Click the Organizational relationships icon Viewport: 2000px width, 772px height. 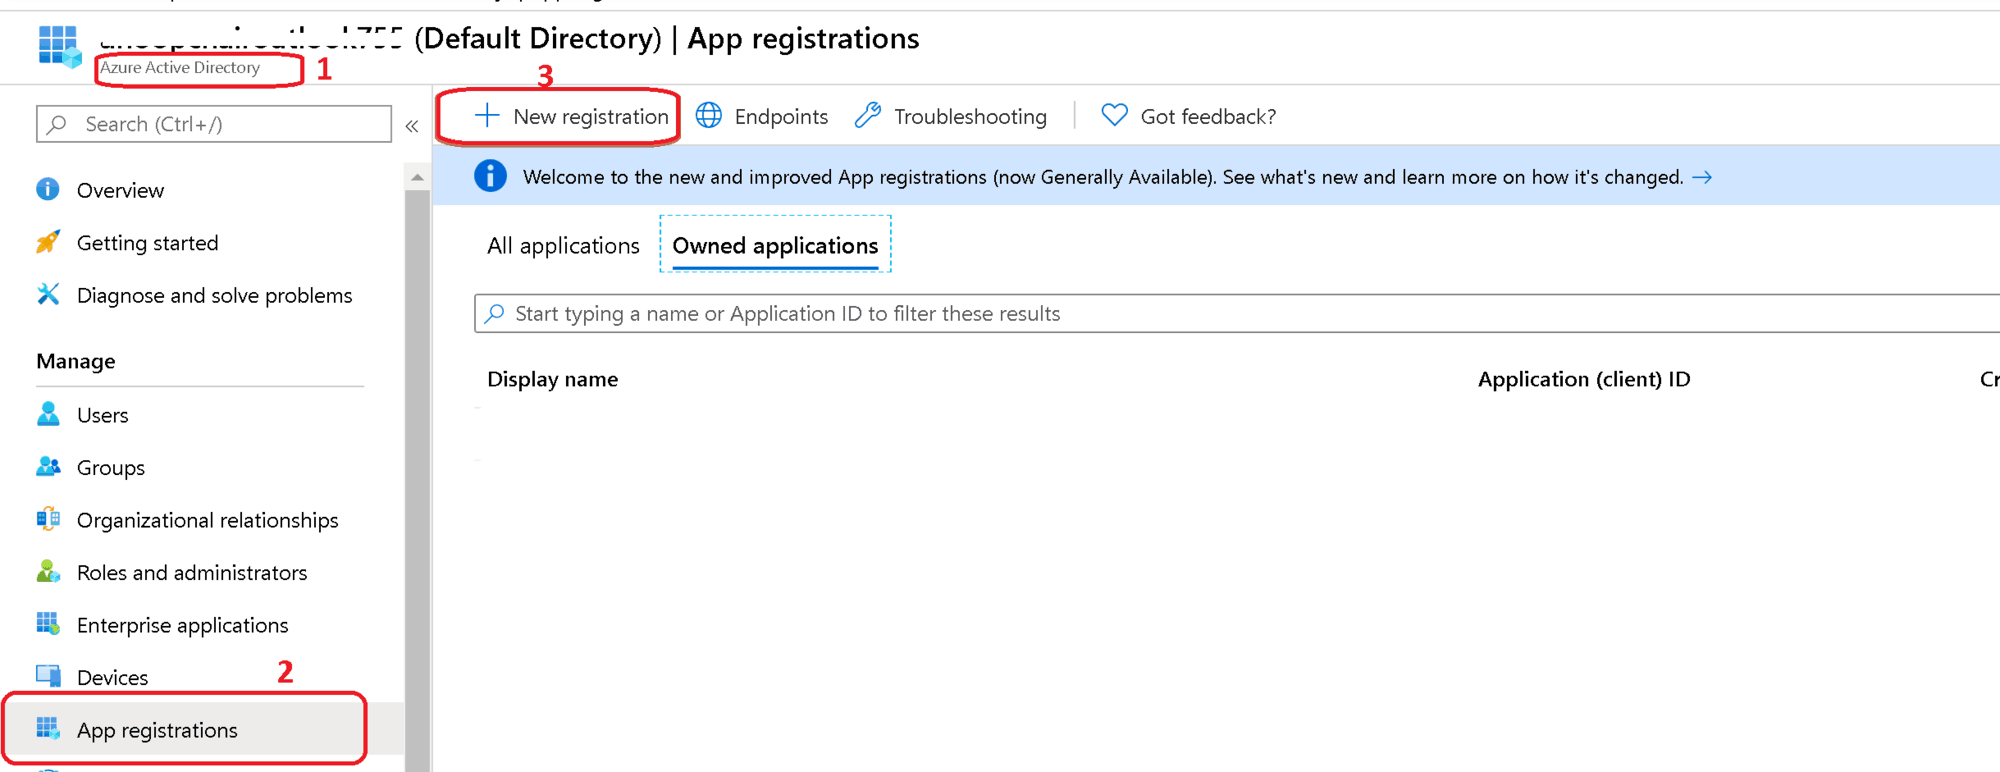(48, 519)
